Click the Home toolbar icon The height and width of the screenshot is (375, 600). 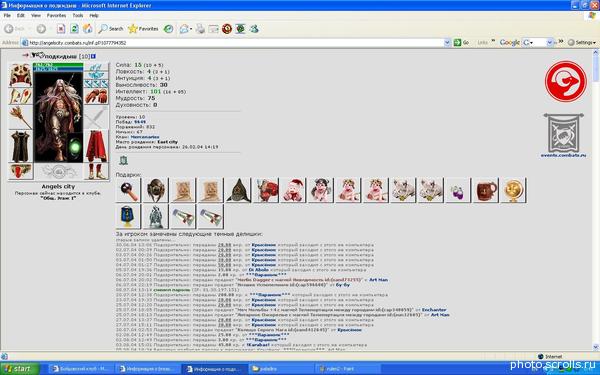88,29
